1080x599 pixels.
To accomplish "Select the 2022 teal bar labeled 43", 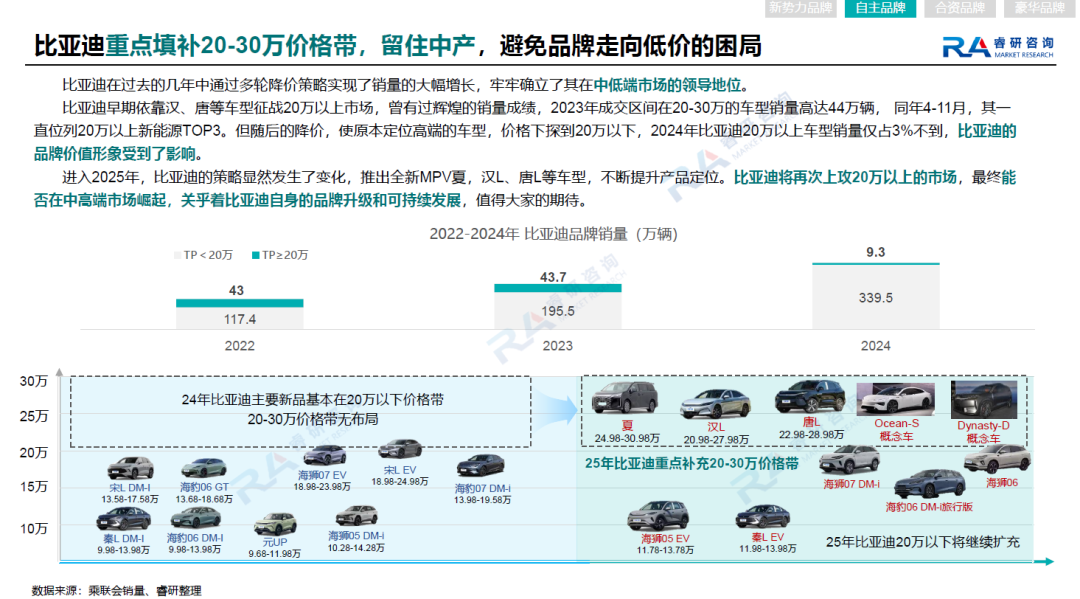I will (x=240, y=303).
